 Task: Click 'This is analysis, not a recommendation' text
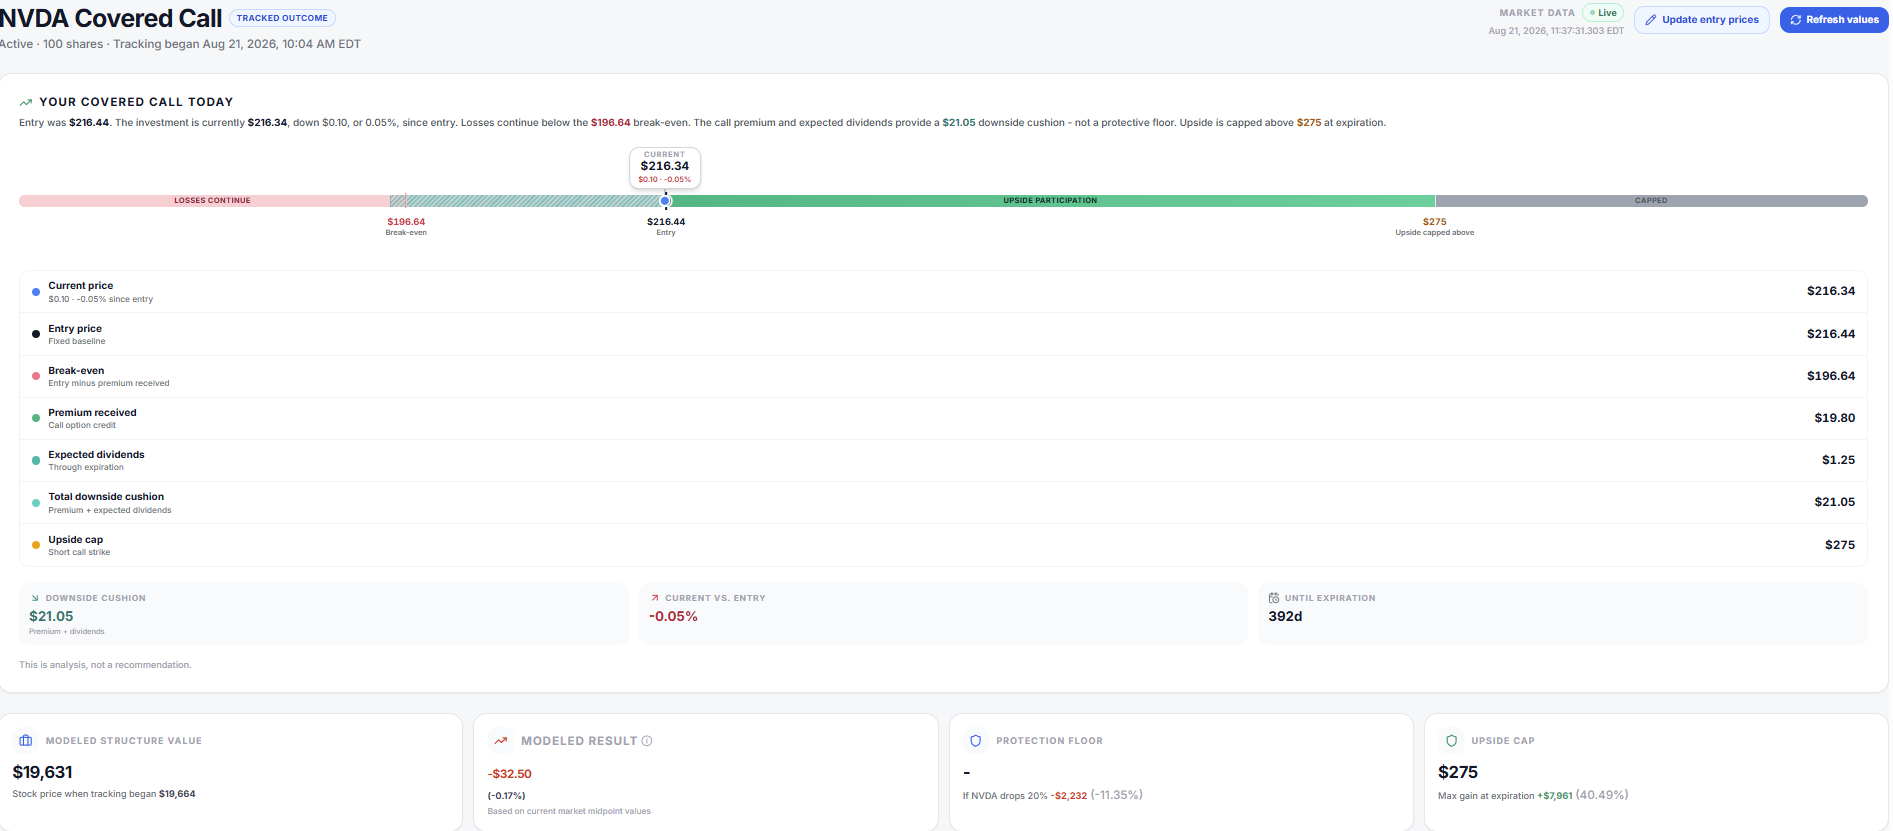pos(105,665)
